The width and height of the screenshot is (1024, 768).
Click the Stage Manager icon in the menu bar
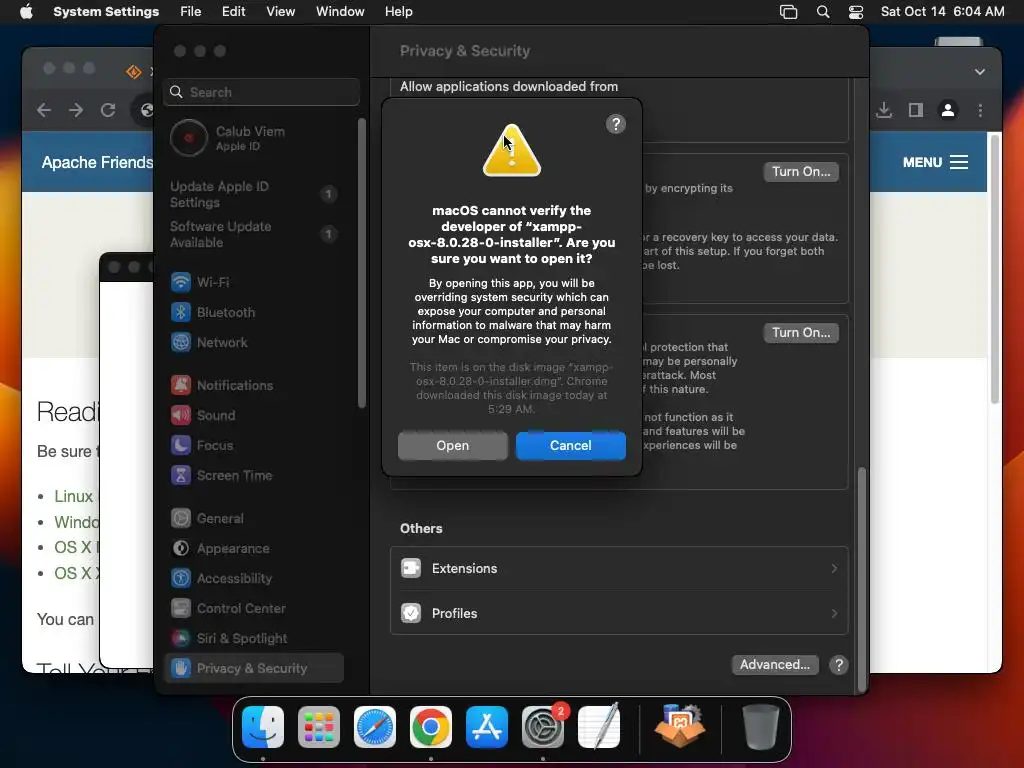point(789,12)
